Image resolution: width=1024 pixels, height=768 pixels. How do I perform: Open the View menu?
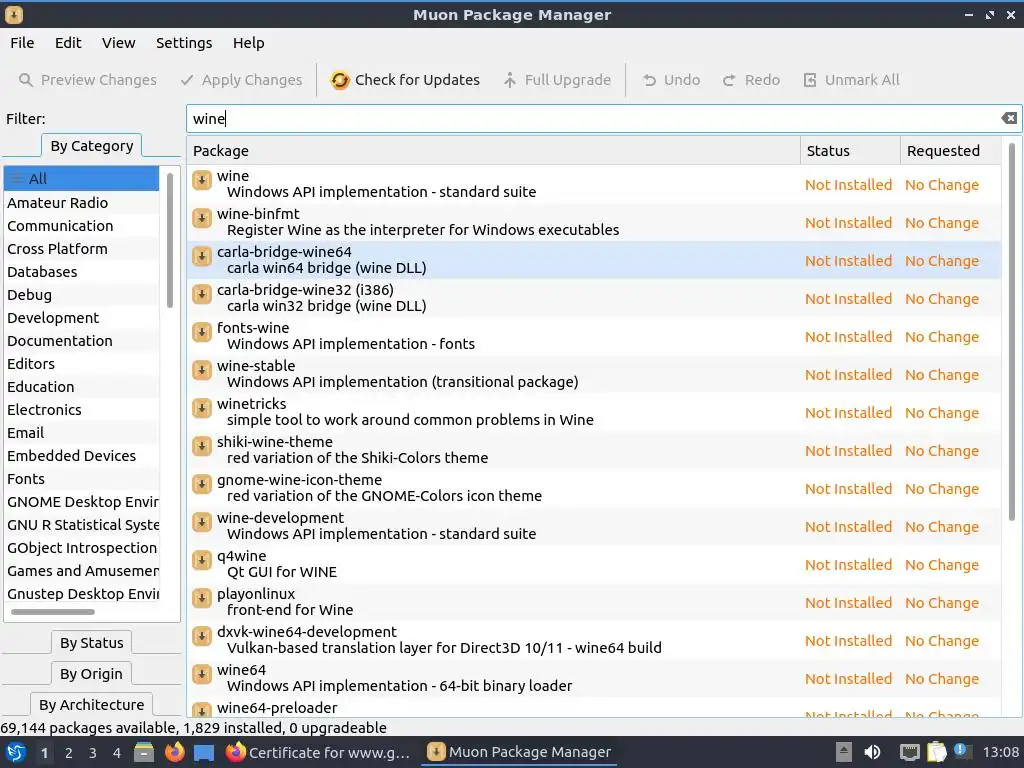click(118, 43)
